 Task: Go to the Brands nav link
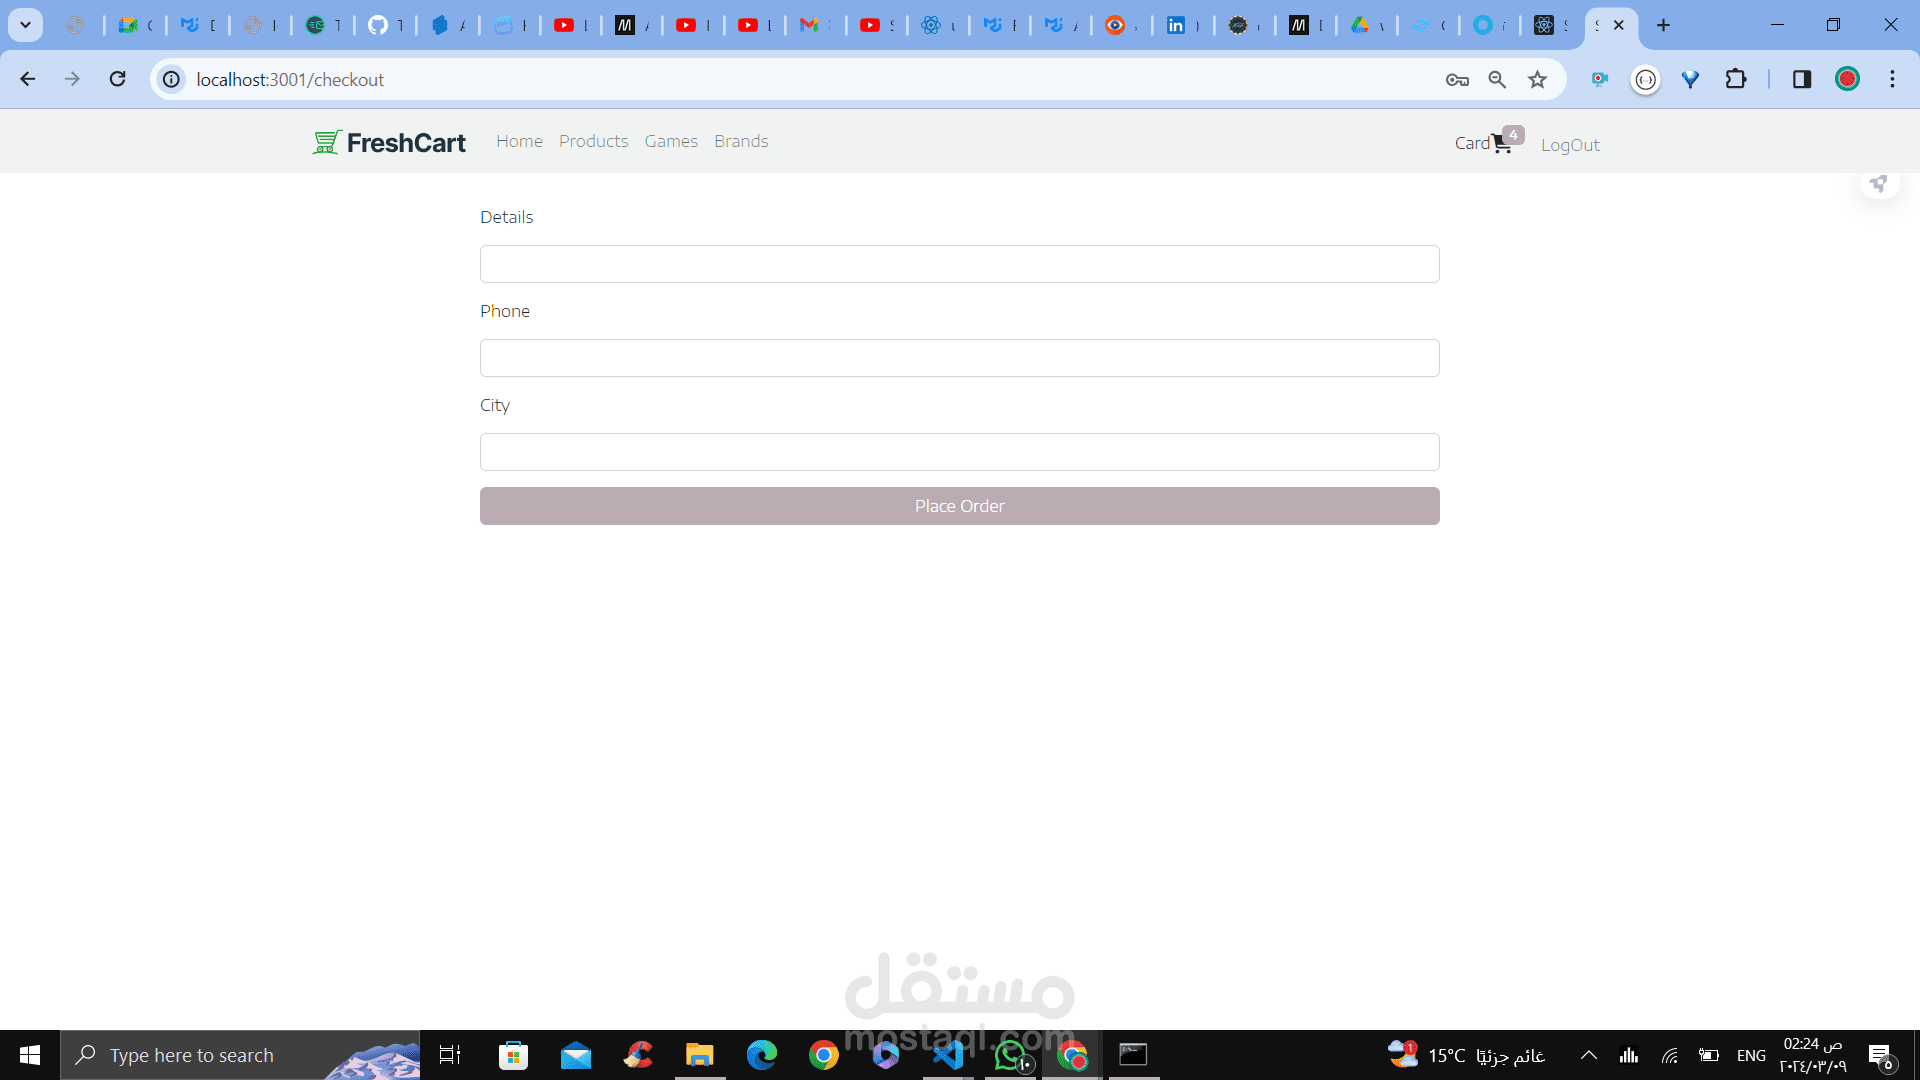click(741, 141)
